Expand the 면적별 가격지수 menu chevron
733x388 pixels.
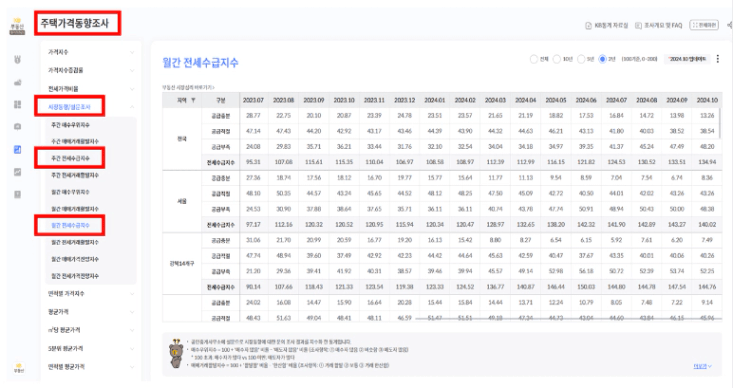pos(132,294)
